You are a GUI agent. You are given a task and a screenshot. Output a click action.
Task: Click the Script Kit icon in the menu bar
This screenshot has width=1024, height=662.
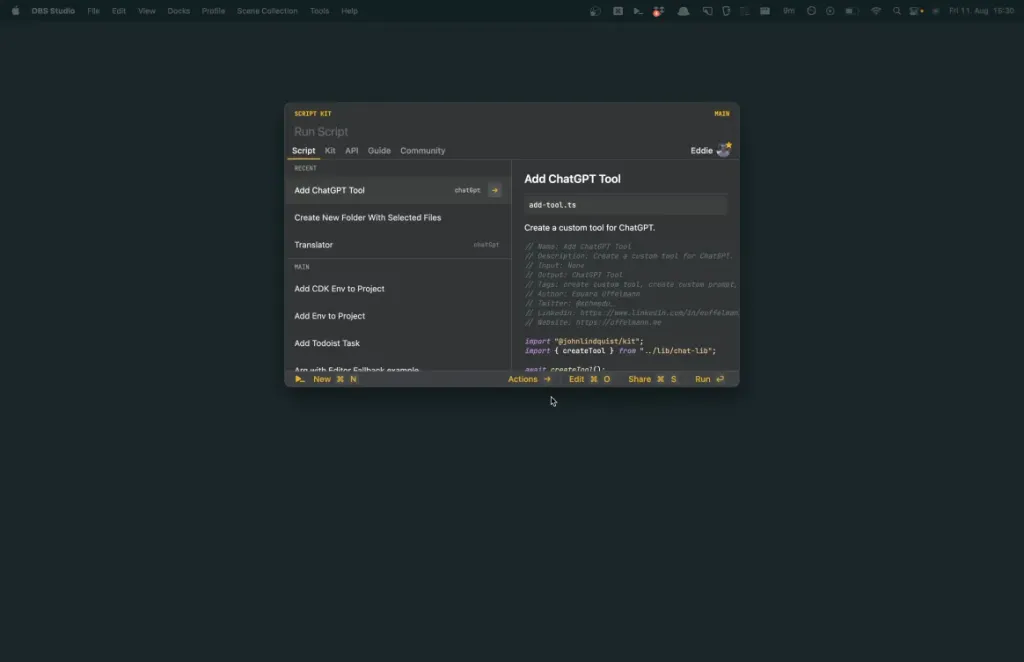point(638,11)
